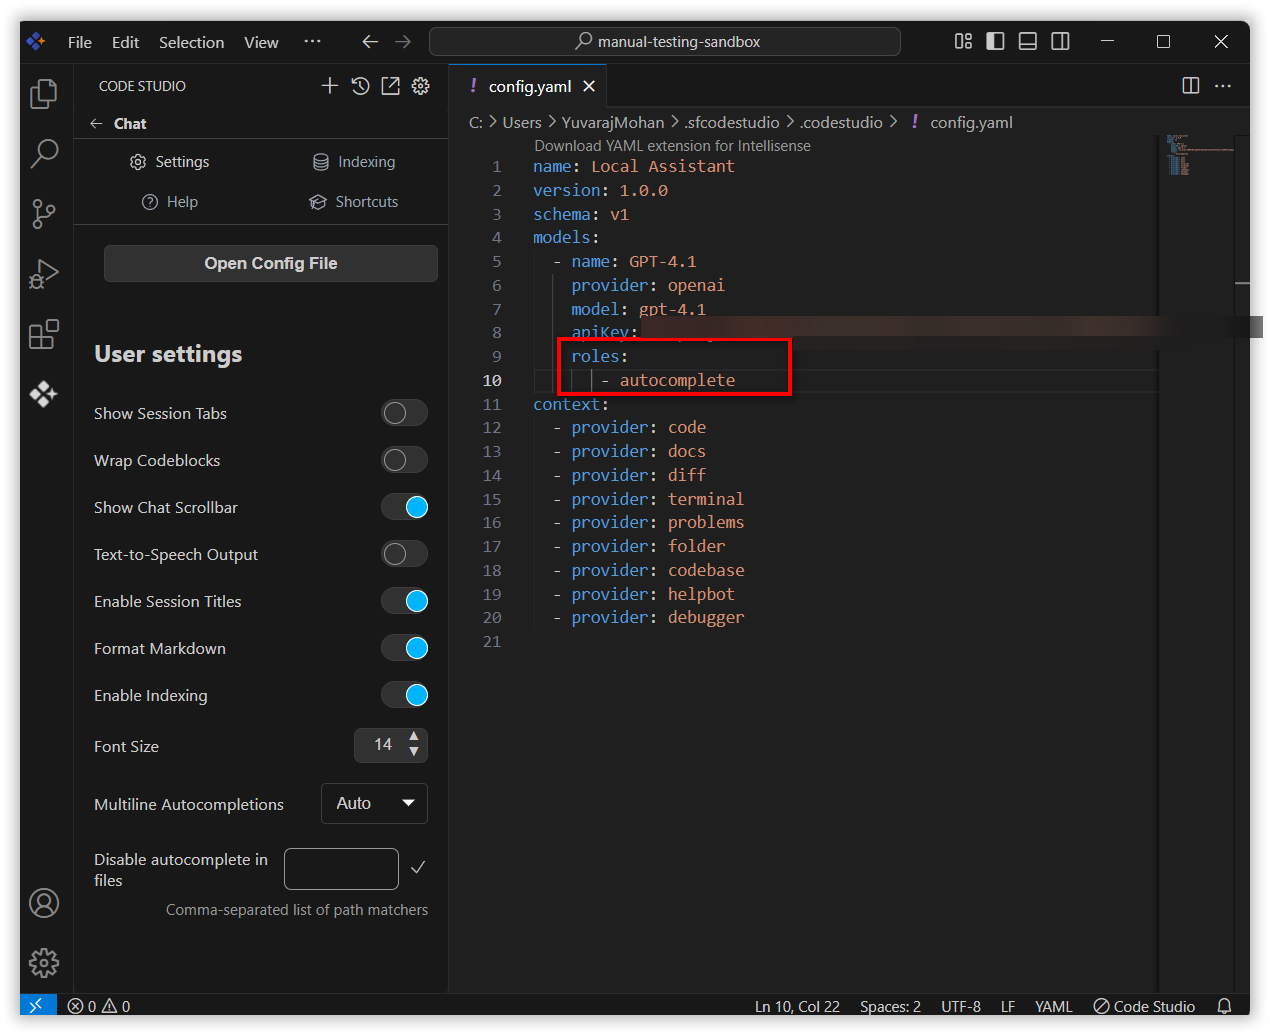1270x1035 pixels.
Task: Decrease font size with down arrow
Action: (x=414, y=752)
